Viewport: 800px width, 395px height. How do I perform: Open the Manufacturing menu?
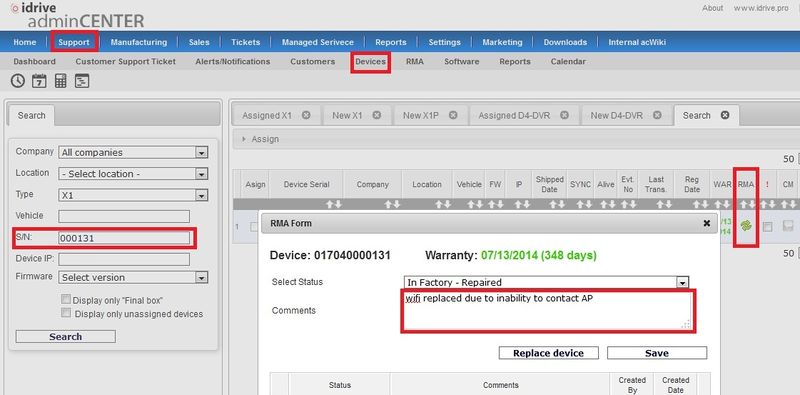[139, 42]
